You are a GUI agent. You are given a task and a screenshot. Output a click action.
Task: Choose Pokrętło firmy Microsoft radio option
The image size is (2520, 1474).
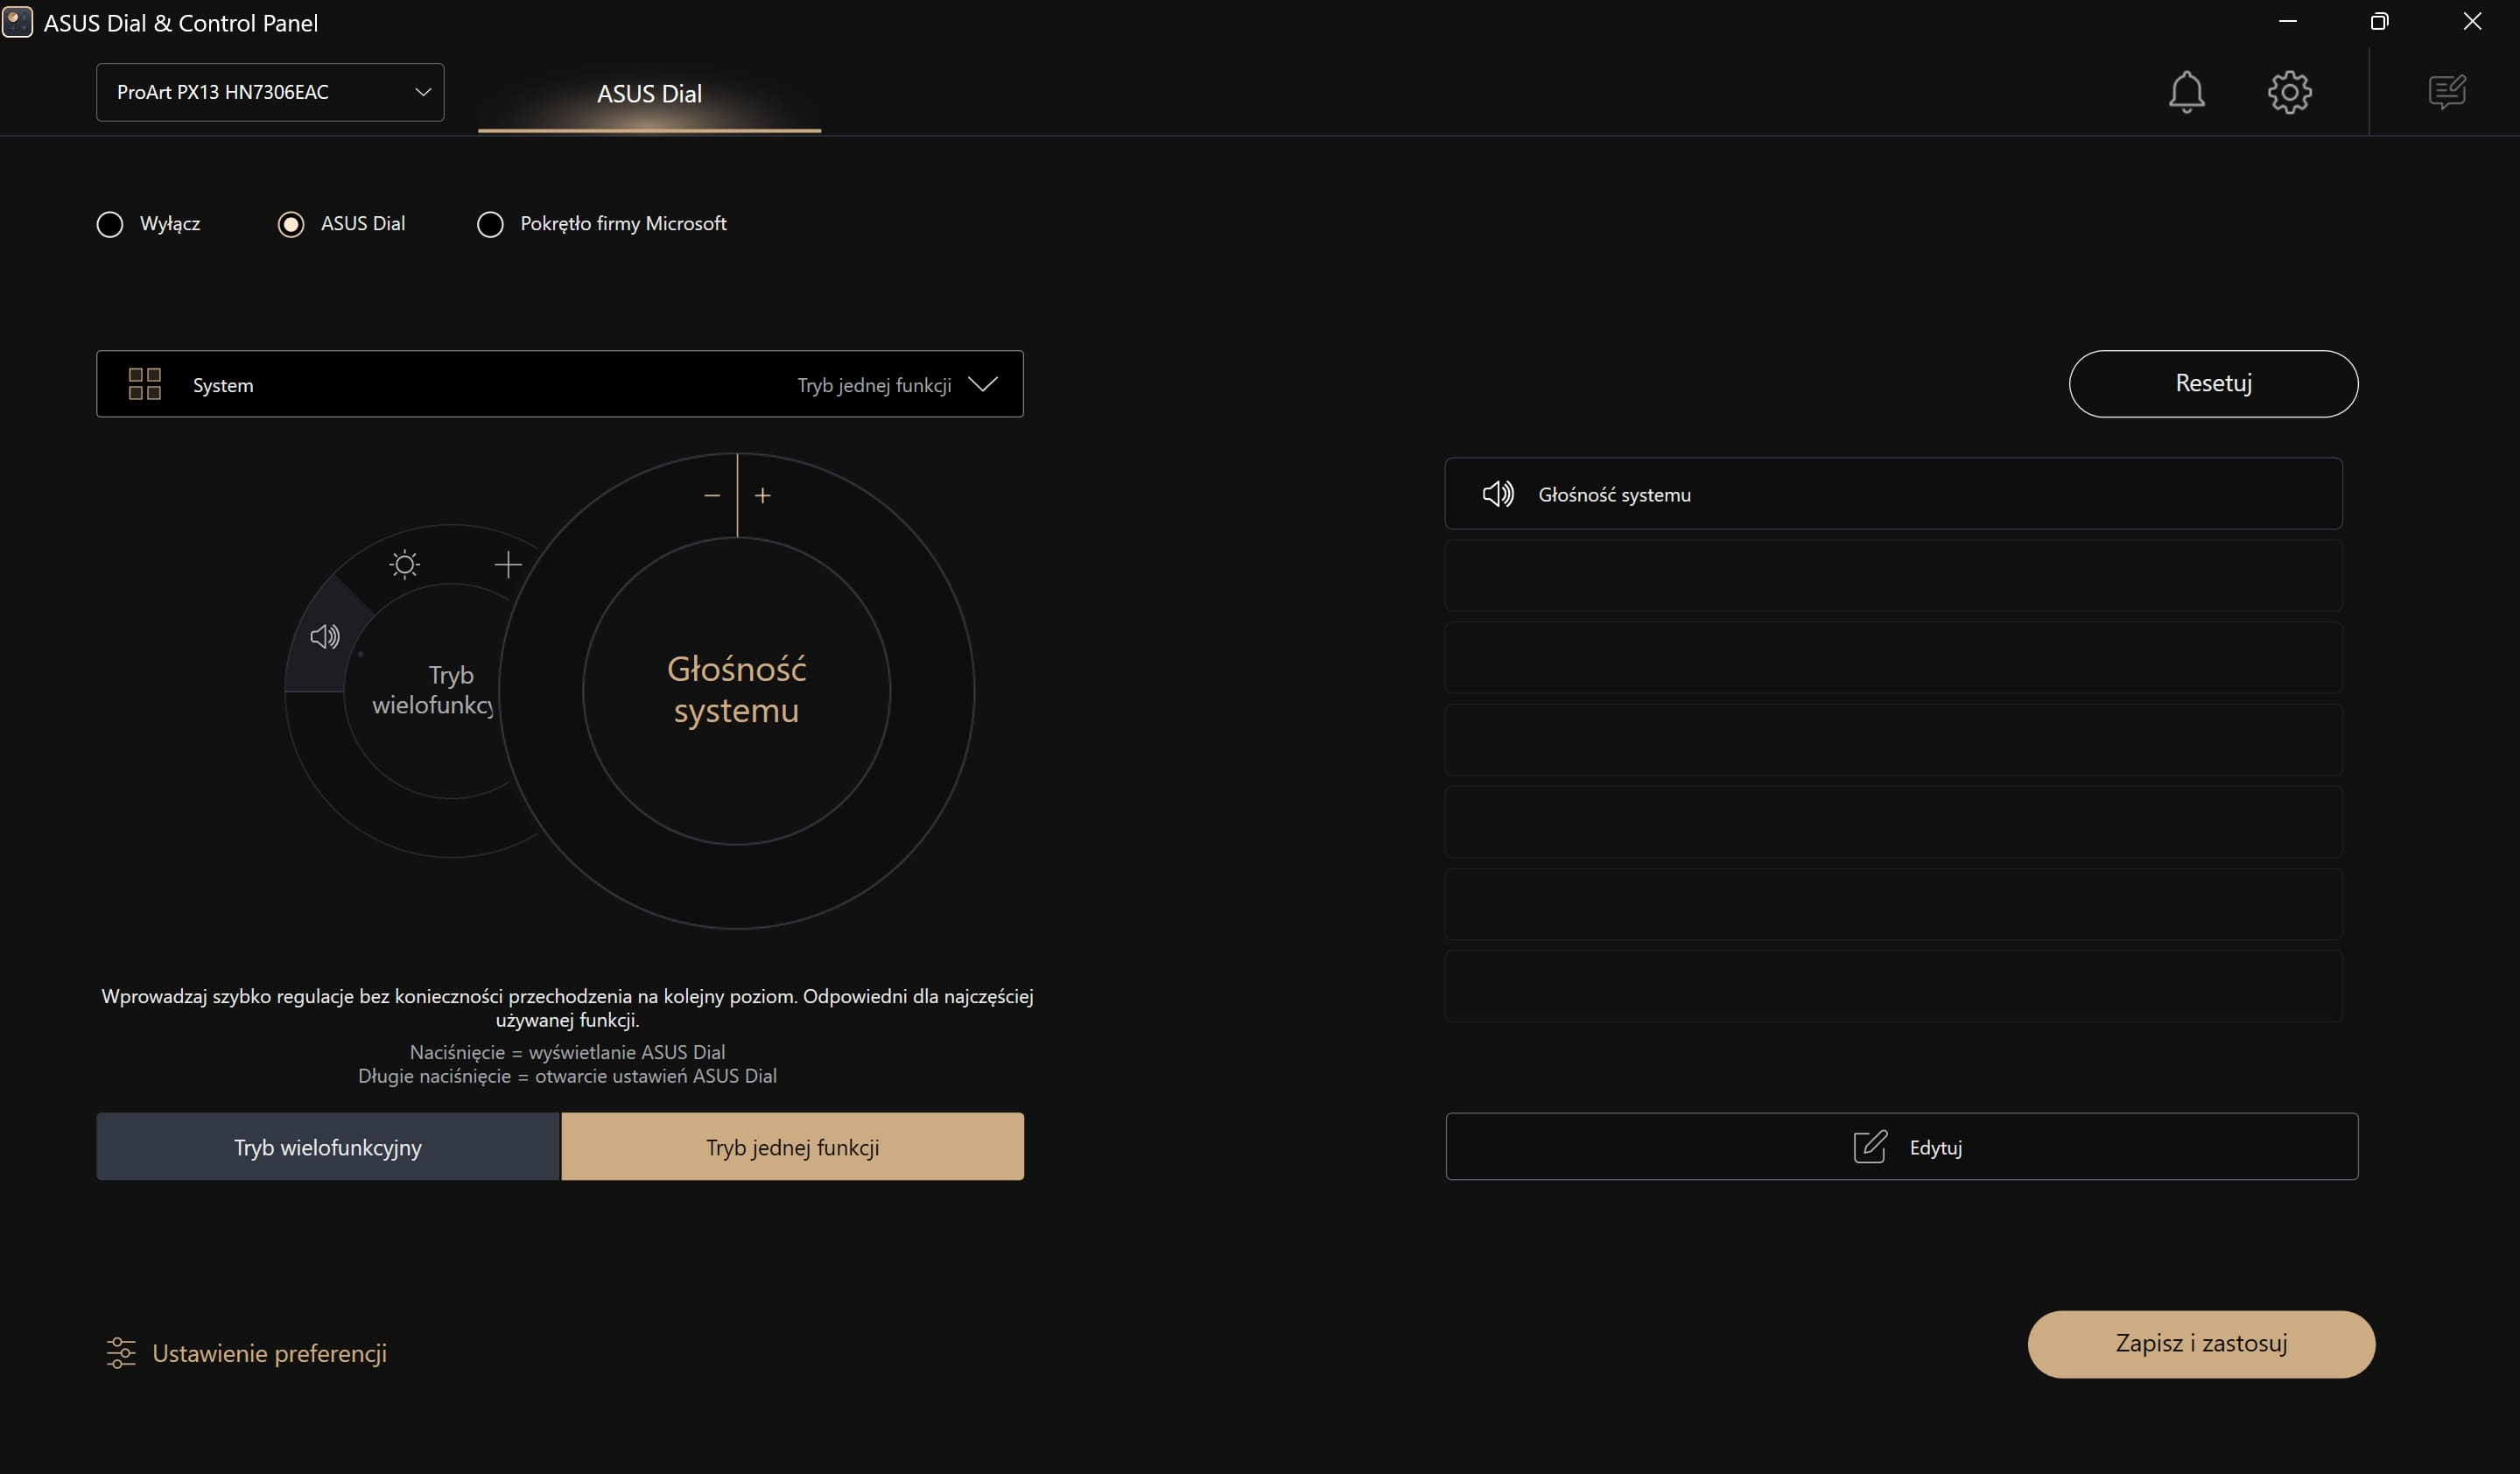coord(490,224)
